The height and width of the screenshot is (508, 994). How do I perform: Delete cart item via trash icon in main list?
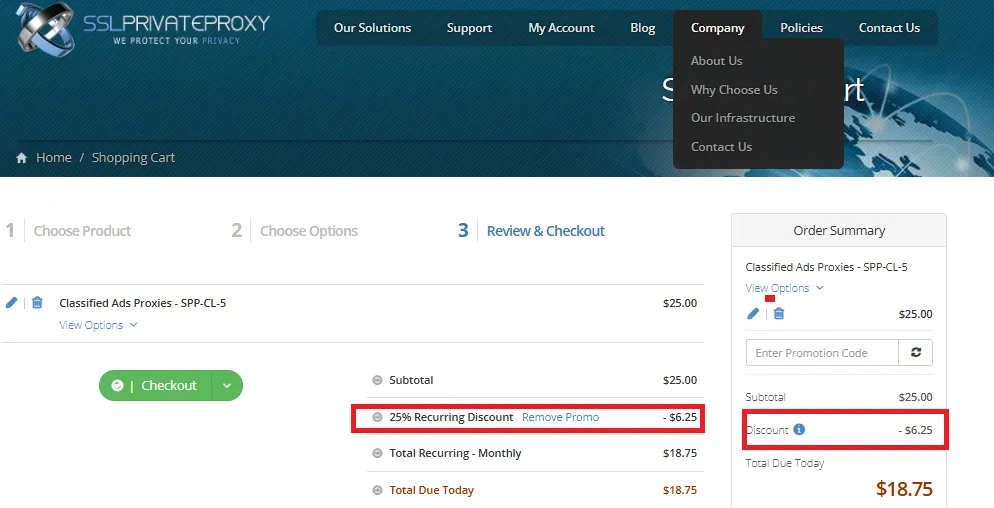[x=37, y=303]
